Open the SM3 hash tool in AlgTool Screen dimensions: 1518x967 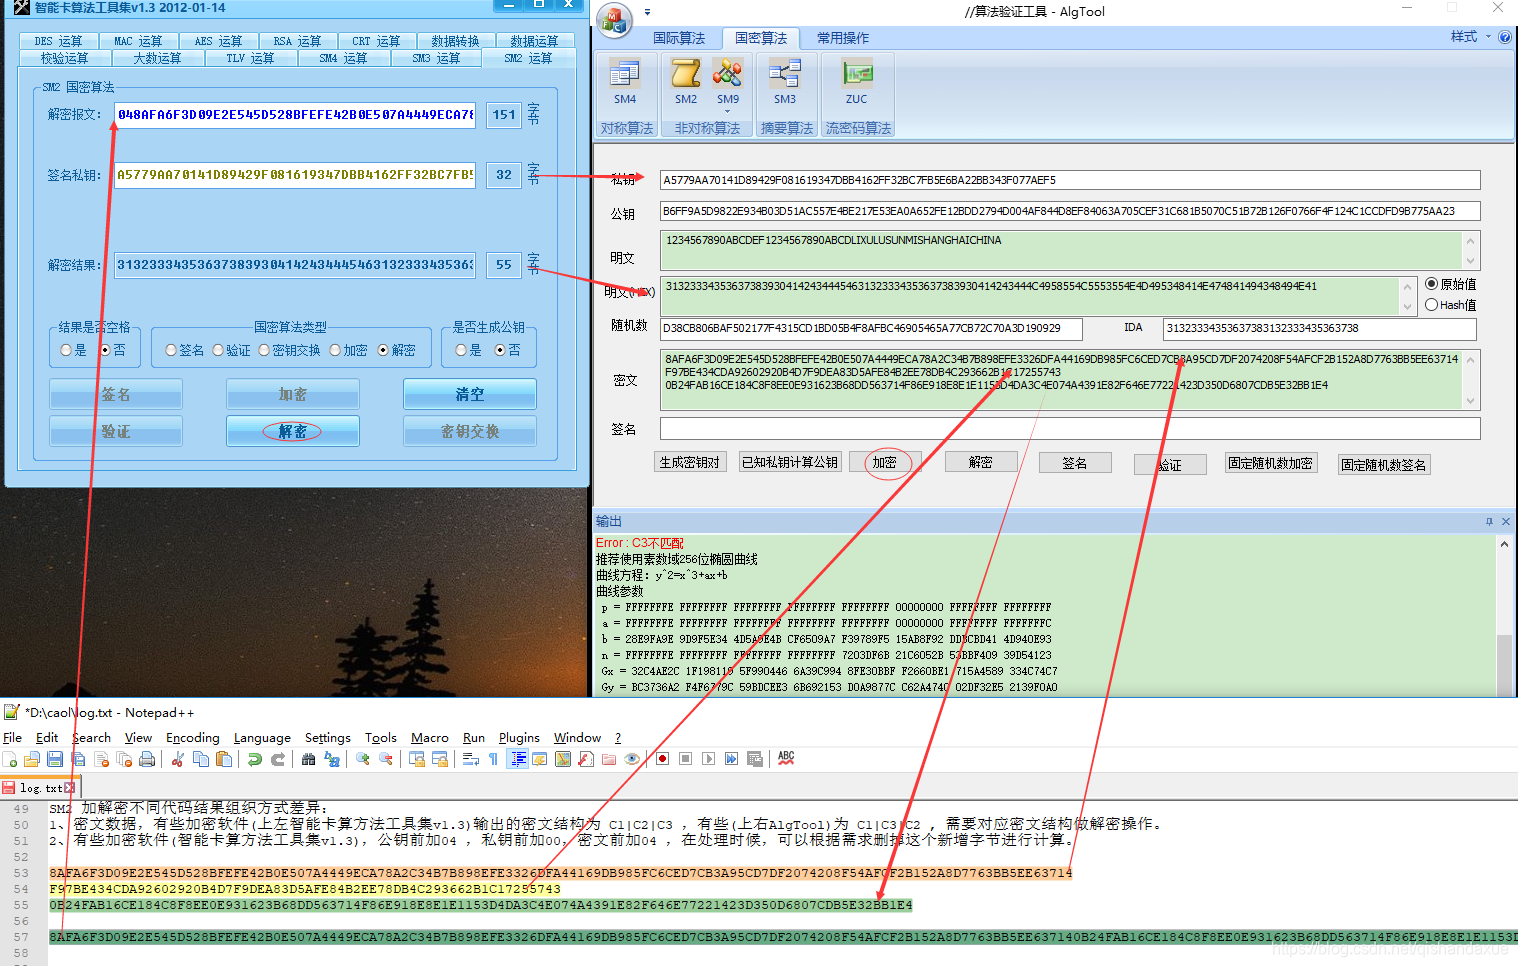click(785, 80)
